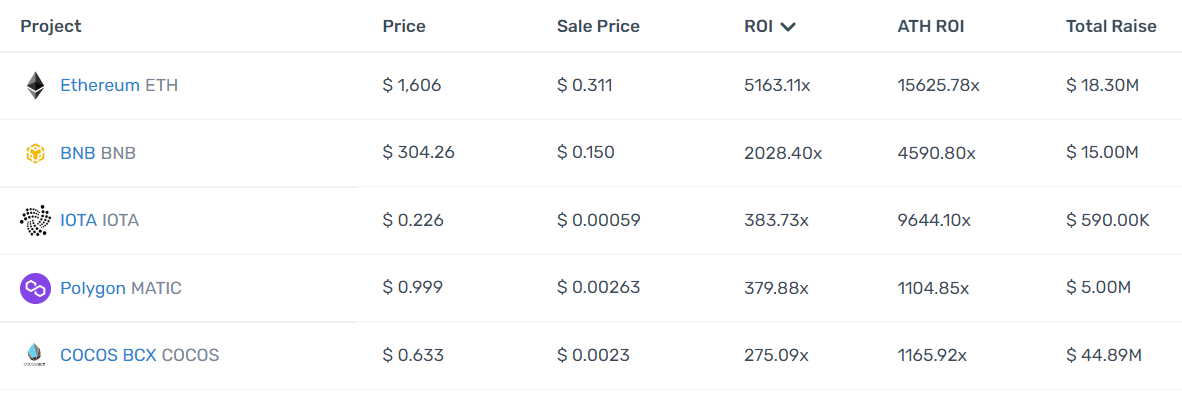Viewport: 1182px width, 393px height.
Task: Open the Polygon project link
Action: point(93,288)
